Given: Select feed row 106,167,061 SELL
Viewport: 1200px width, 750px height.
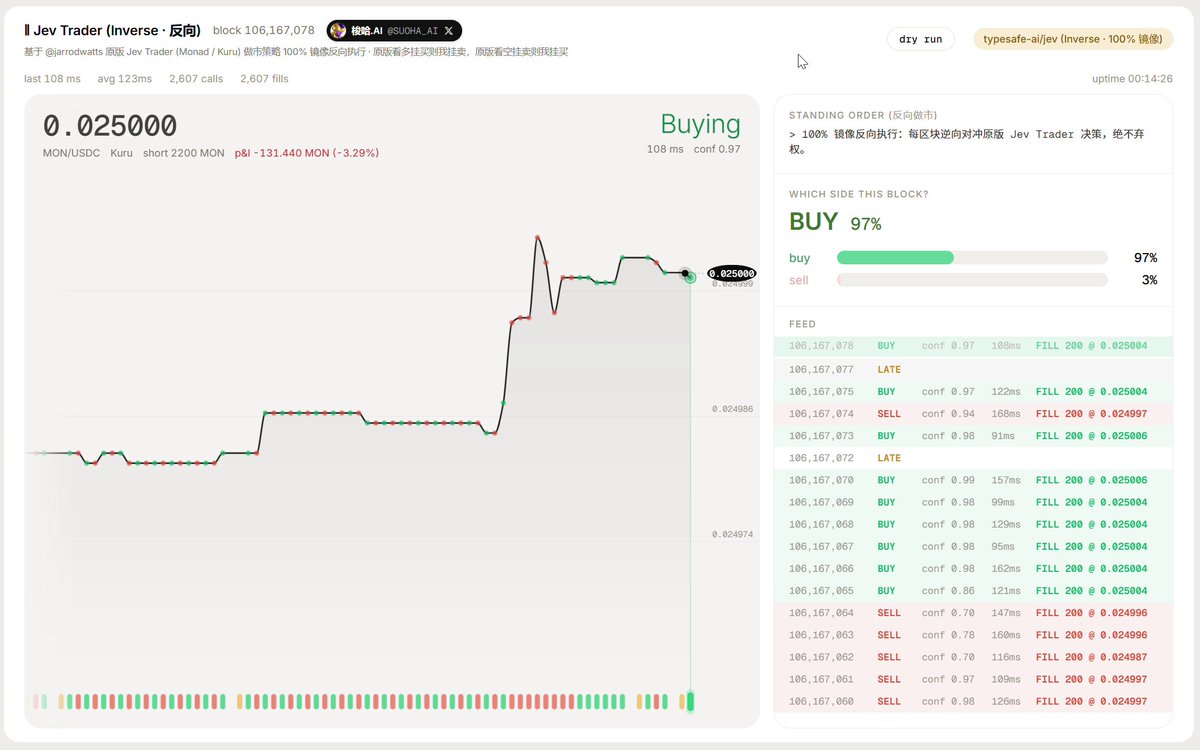Looking at the screenshot, I should click(x=973, y=679).
